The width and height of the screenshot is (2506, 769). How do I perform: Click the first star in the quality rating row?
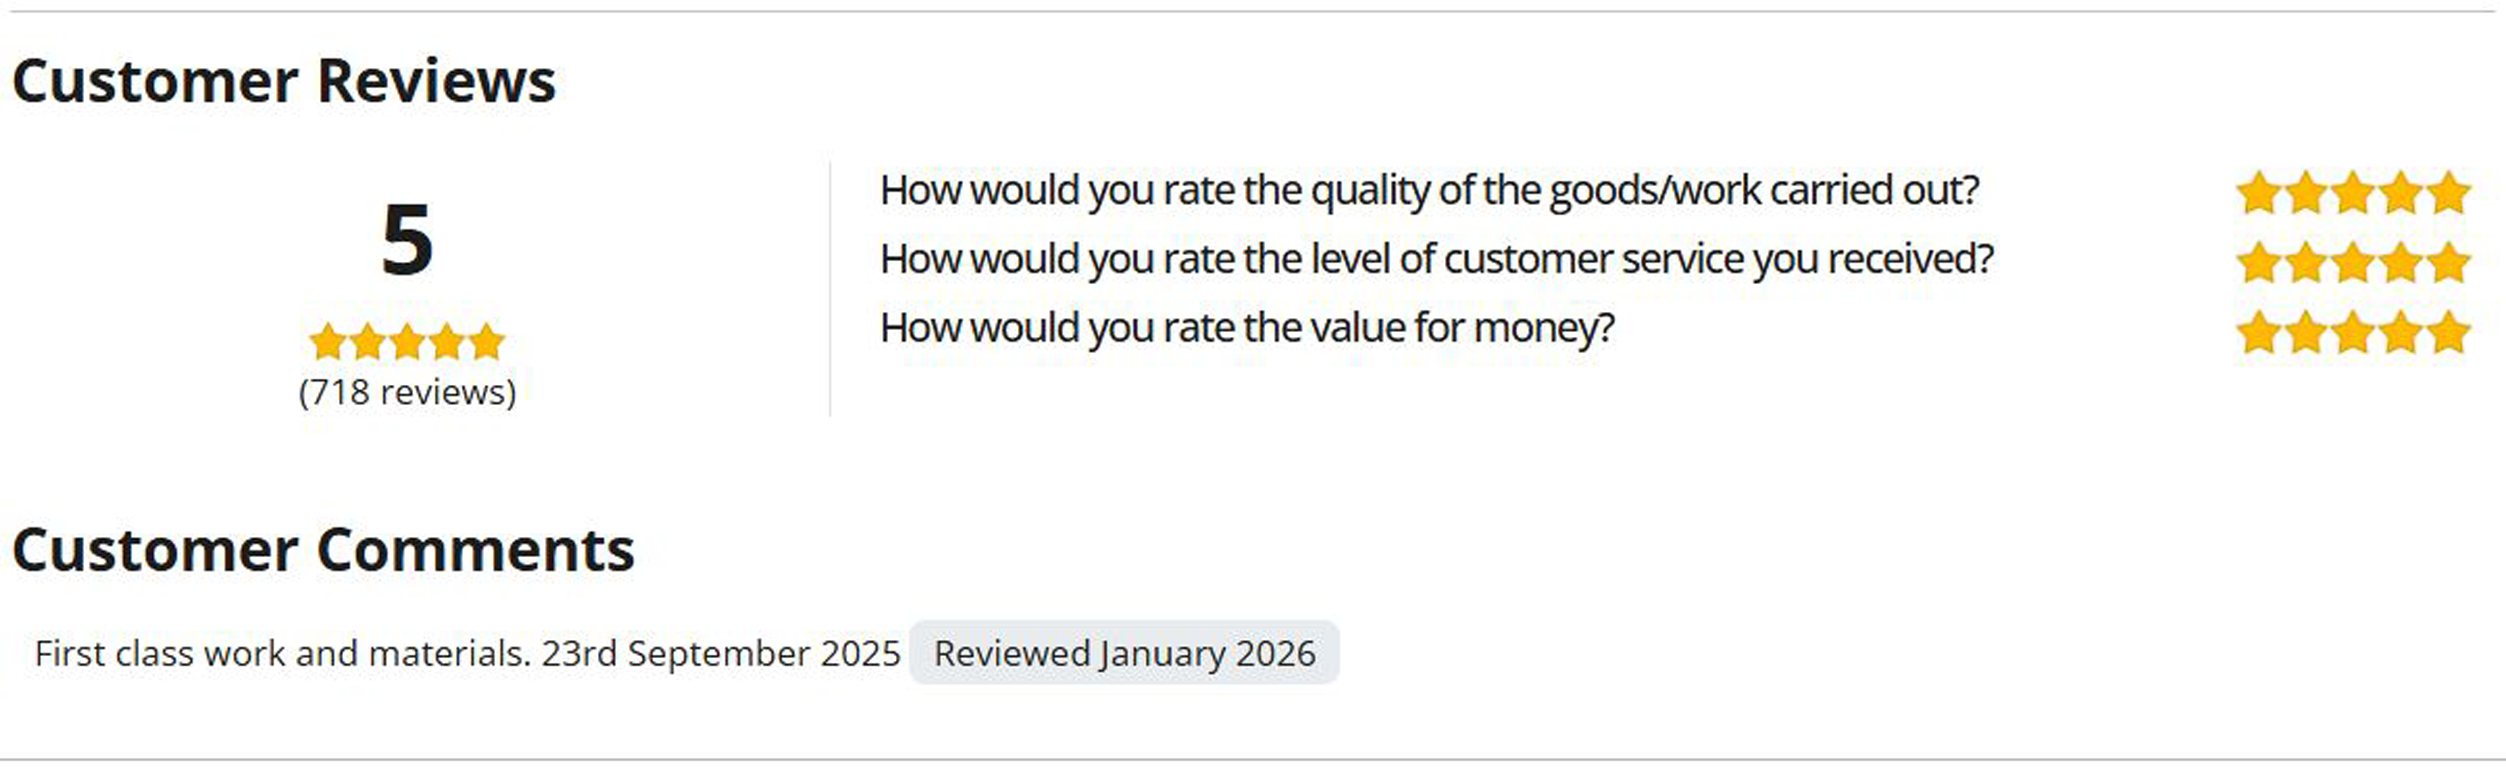coord(2258,193)
